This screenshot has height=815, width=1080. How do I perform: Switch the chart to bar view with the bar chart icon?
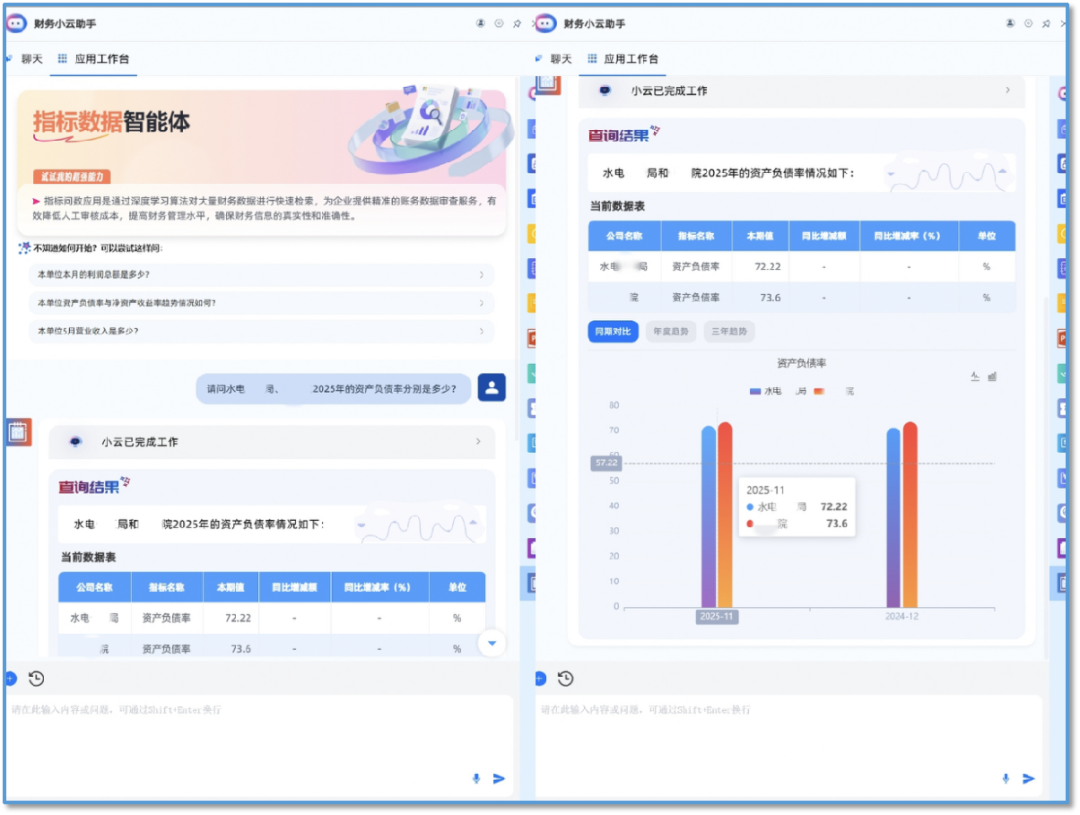(992, 376)
